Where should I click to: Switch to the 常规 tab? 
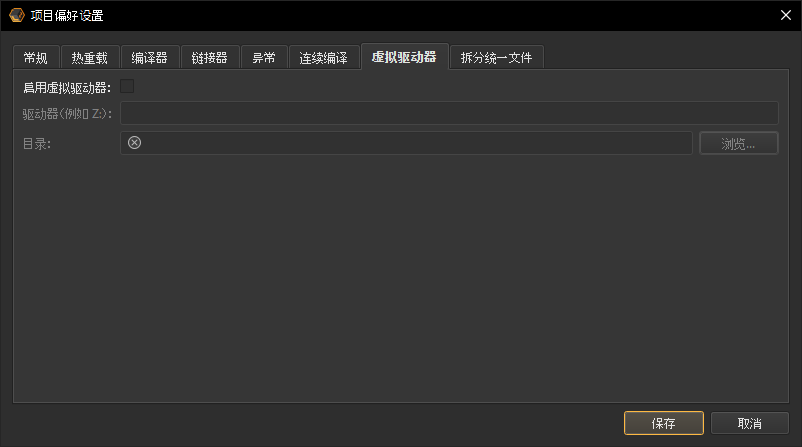point(36,58)
